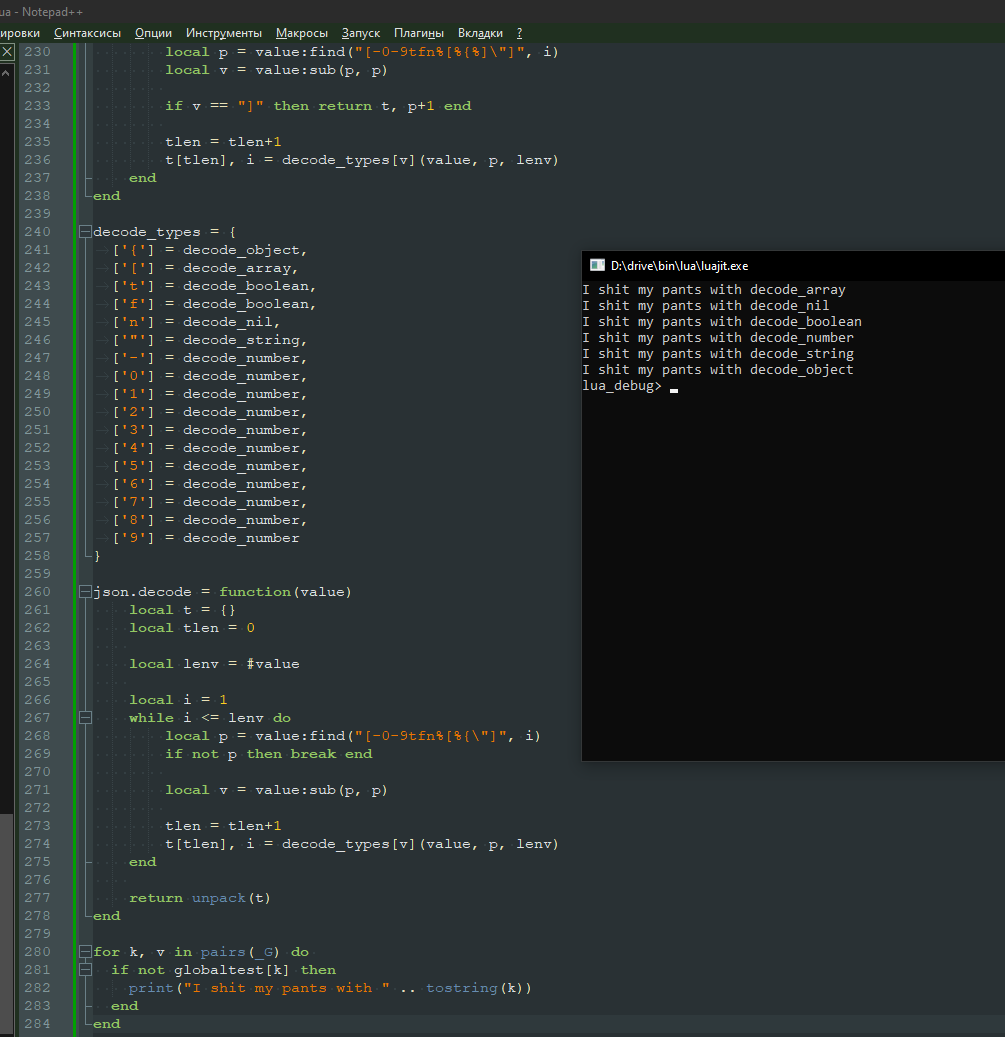Click line number 277 in the margin
The image size is (1005, 1037).
coord(37,898)
